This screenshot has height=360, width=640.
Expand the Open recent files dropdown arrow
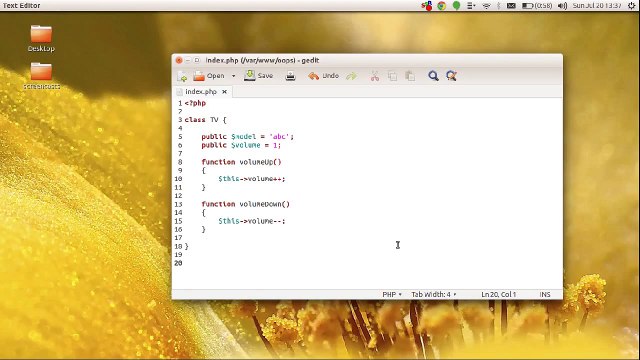[233, 76]
